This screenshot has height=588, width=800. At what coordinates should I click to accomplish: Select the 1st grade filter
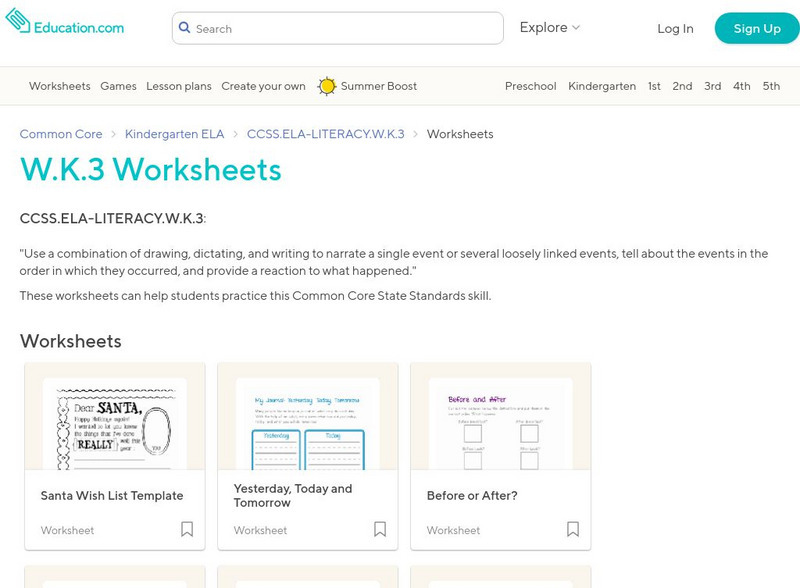tap(654, 86)
